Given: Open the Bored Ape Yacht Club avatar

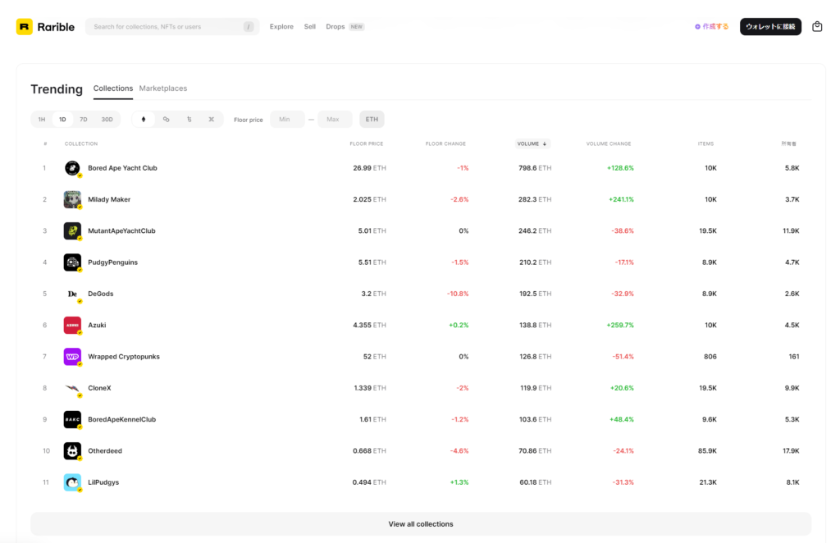Looking at the screenshot, I should pyautogui.click(x=72, y=168).
